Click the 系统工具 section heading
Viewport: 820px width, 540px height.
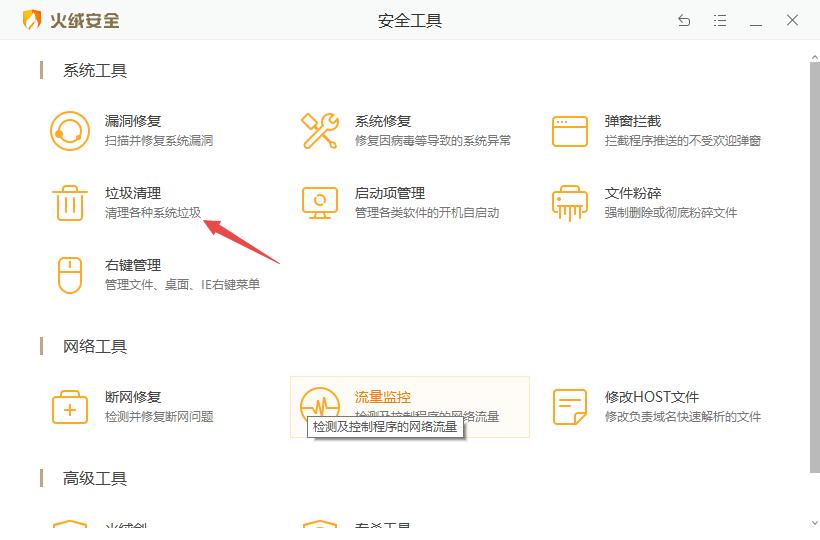tap(95, 71)
